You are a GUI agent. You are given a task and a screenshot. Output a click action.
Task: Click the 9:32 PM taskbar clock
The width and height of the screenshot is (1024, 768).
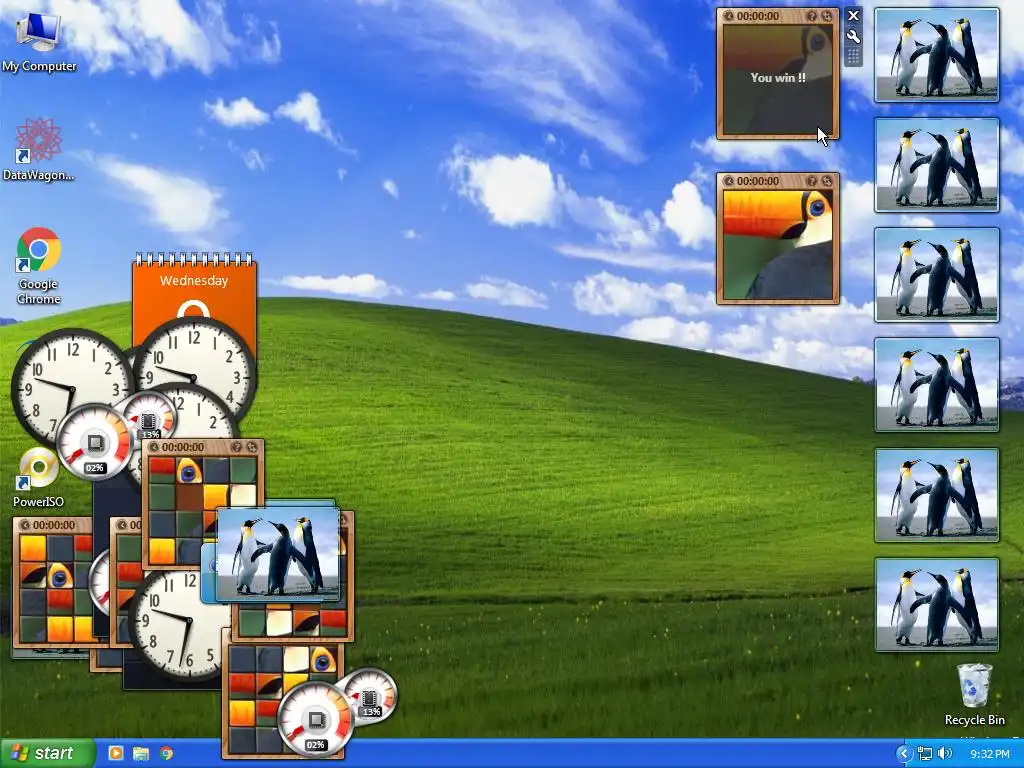(989, 754)
